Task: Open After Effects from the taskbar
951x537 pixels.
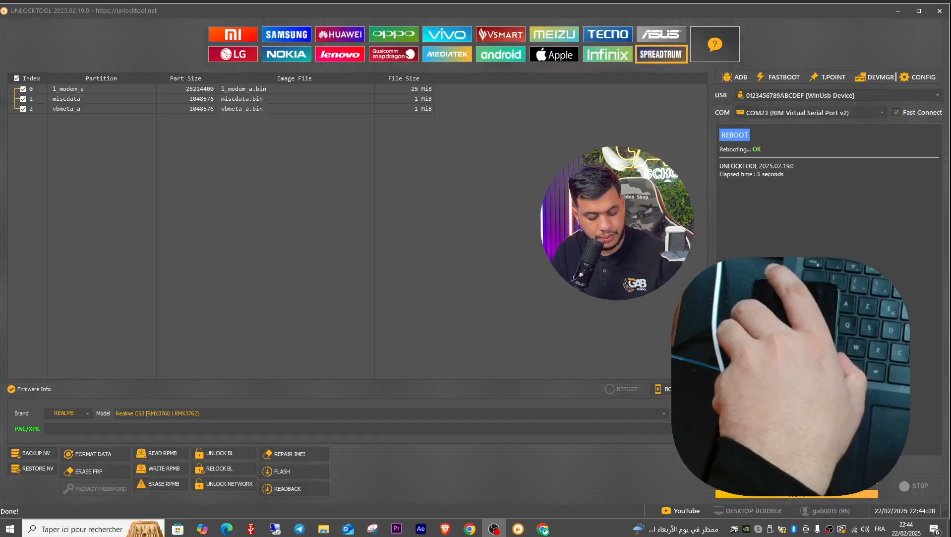Action: click(420, 529)
